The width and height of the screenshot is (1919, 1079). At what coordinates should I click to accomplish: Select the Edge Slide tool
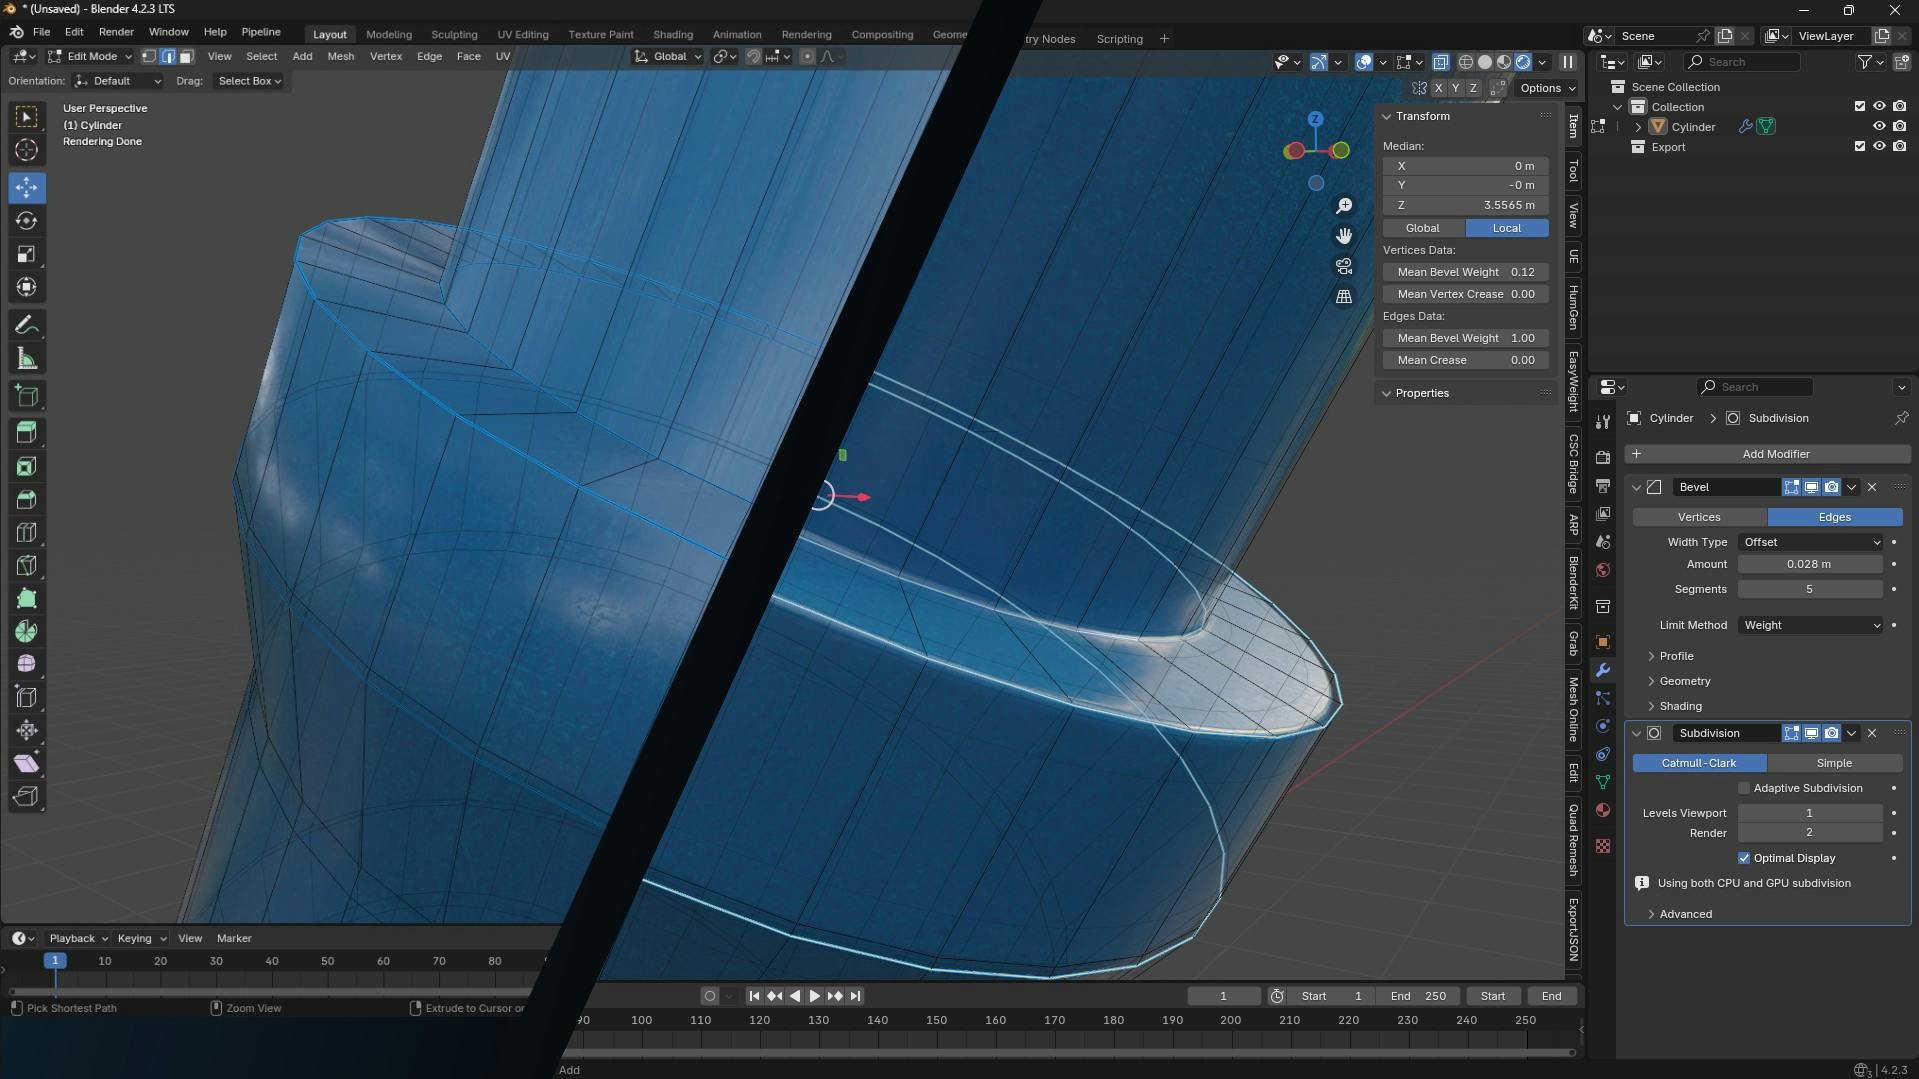pyautogui.click(x=27, y=697)
